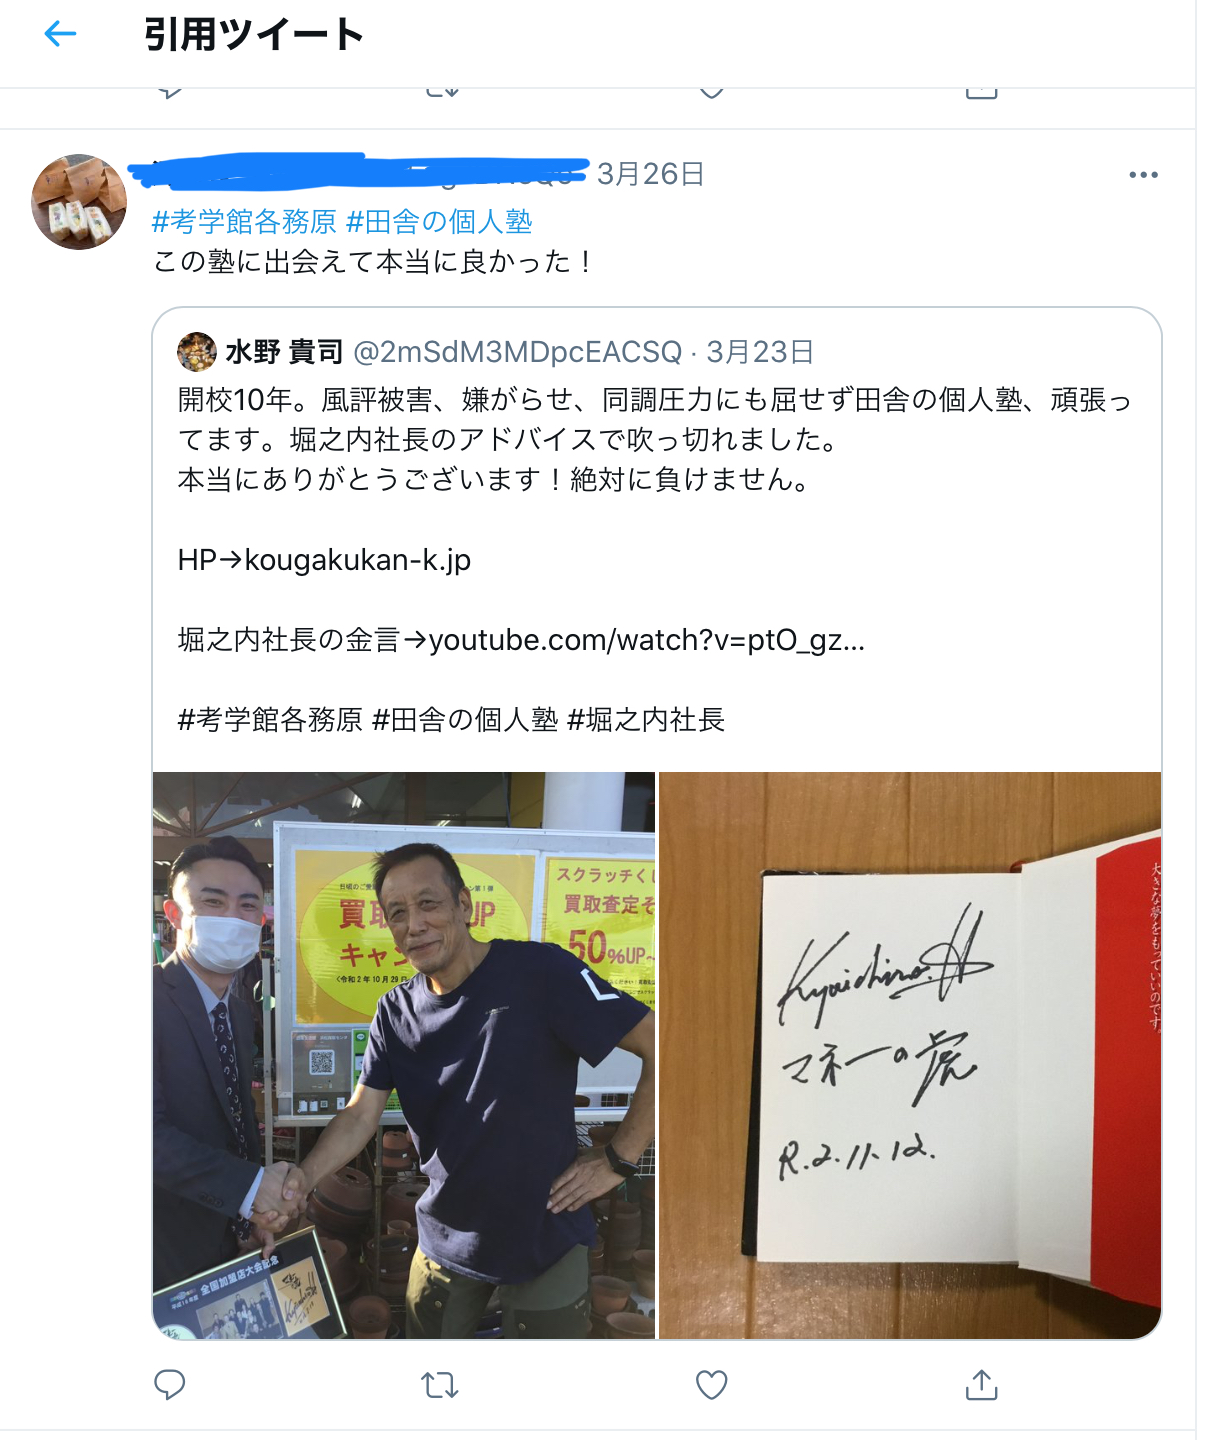The width and height of the screenshot is (1224, 1440).
Task: Click the partially hidden share icon at top
Action: click(x=982, y=93)
